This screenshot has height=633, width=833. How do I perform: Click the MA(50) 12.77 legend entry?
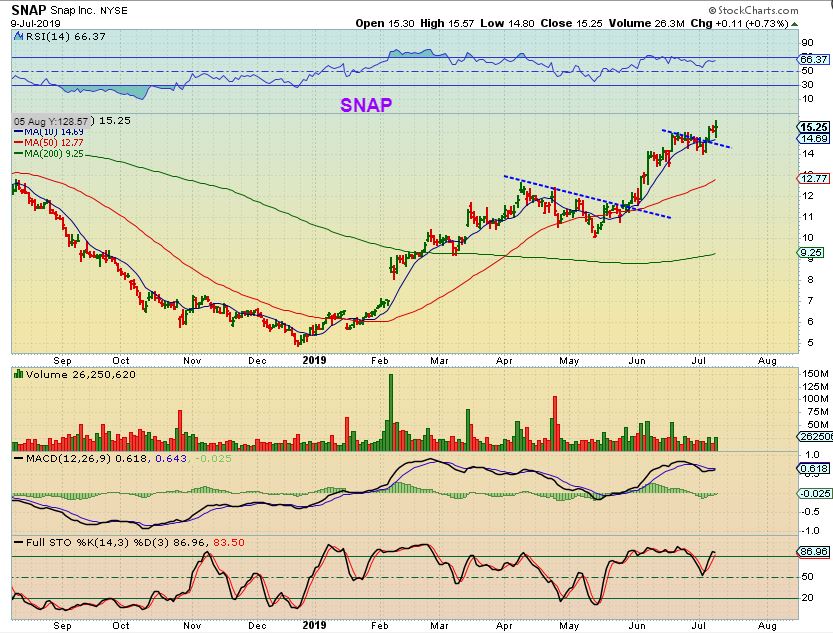(x=48, y=142)
